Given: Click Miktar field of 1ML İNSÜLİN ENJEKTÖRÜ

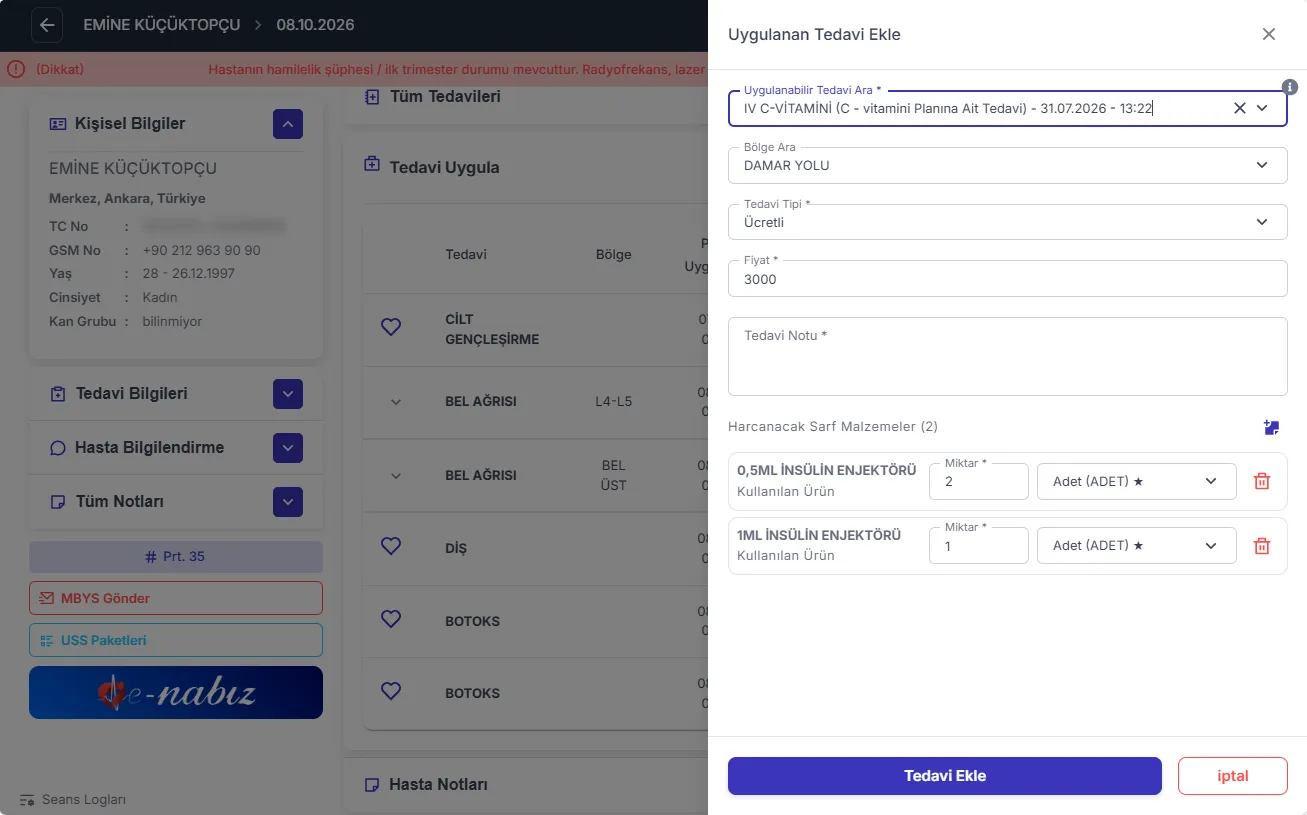Looking at the screenshot, I should point(979,545).
